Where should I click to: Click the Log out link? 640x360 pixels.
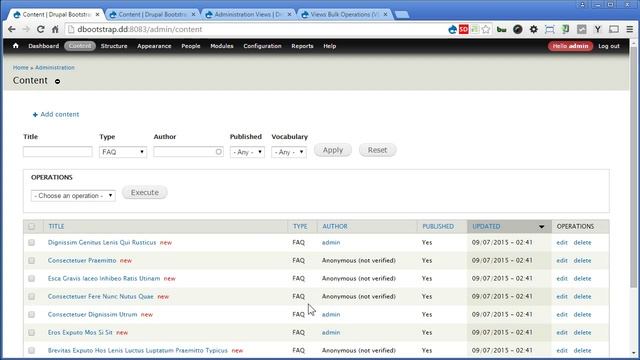click(x=609, y=46)
